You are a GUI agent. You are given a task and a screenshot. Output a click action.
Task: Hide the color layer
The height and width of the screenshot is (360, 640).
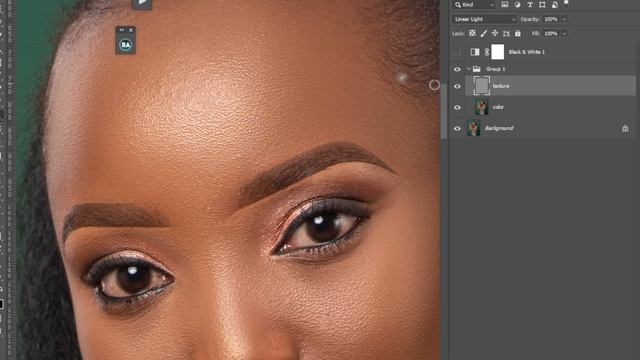(x=457, y=107)
